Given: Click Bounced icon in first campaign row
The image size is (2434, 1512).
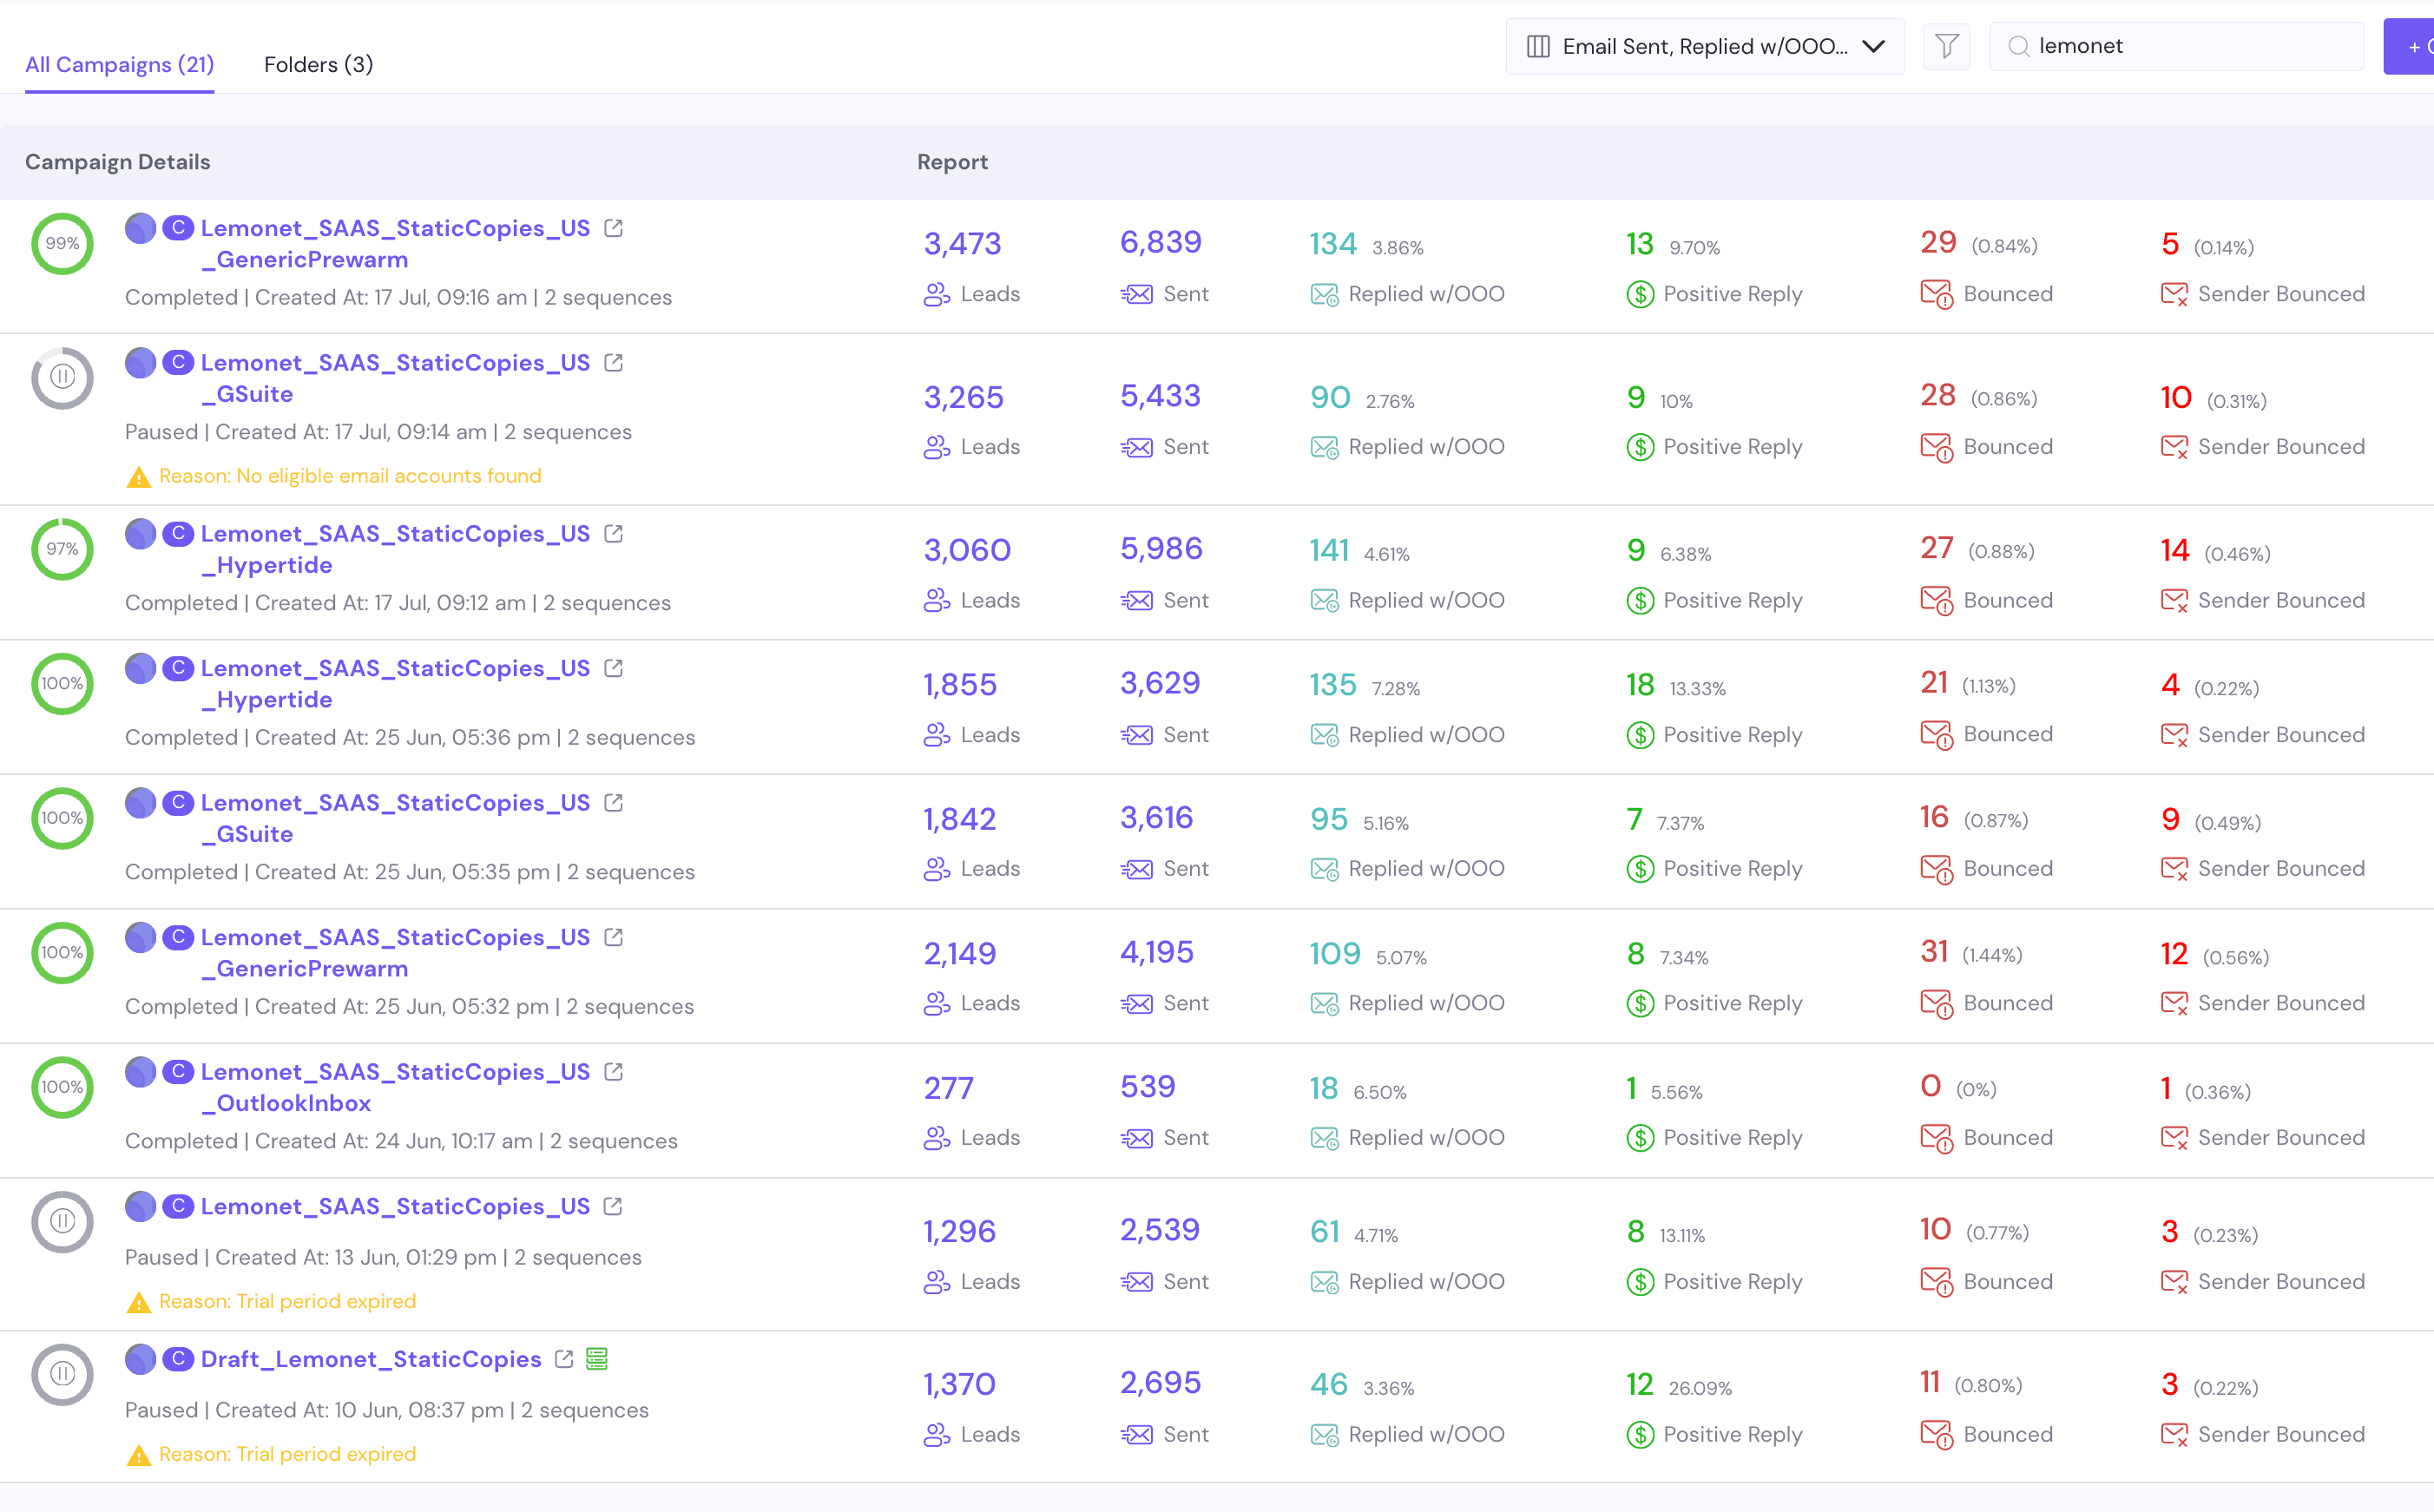Looking at the screenshot, I should (x=1936, y=294).
